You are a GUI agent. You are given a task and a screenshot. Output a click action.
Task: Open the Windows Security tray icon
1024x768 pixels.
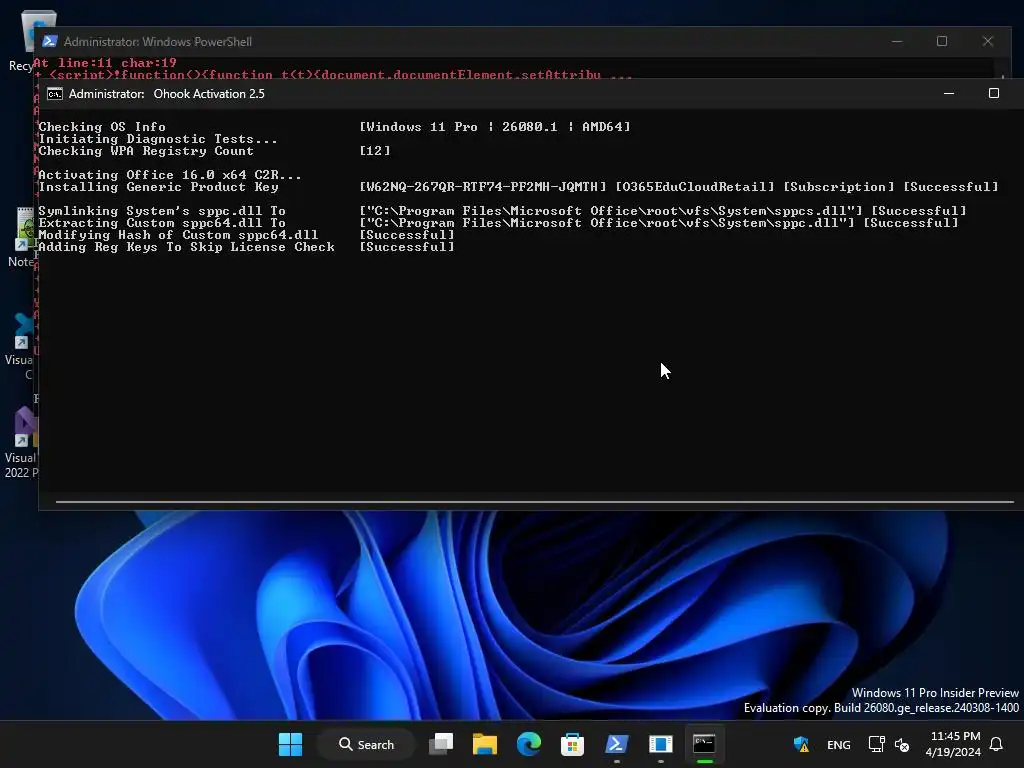801,744
